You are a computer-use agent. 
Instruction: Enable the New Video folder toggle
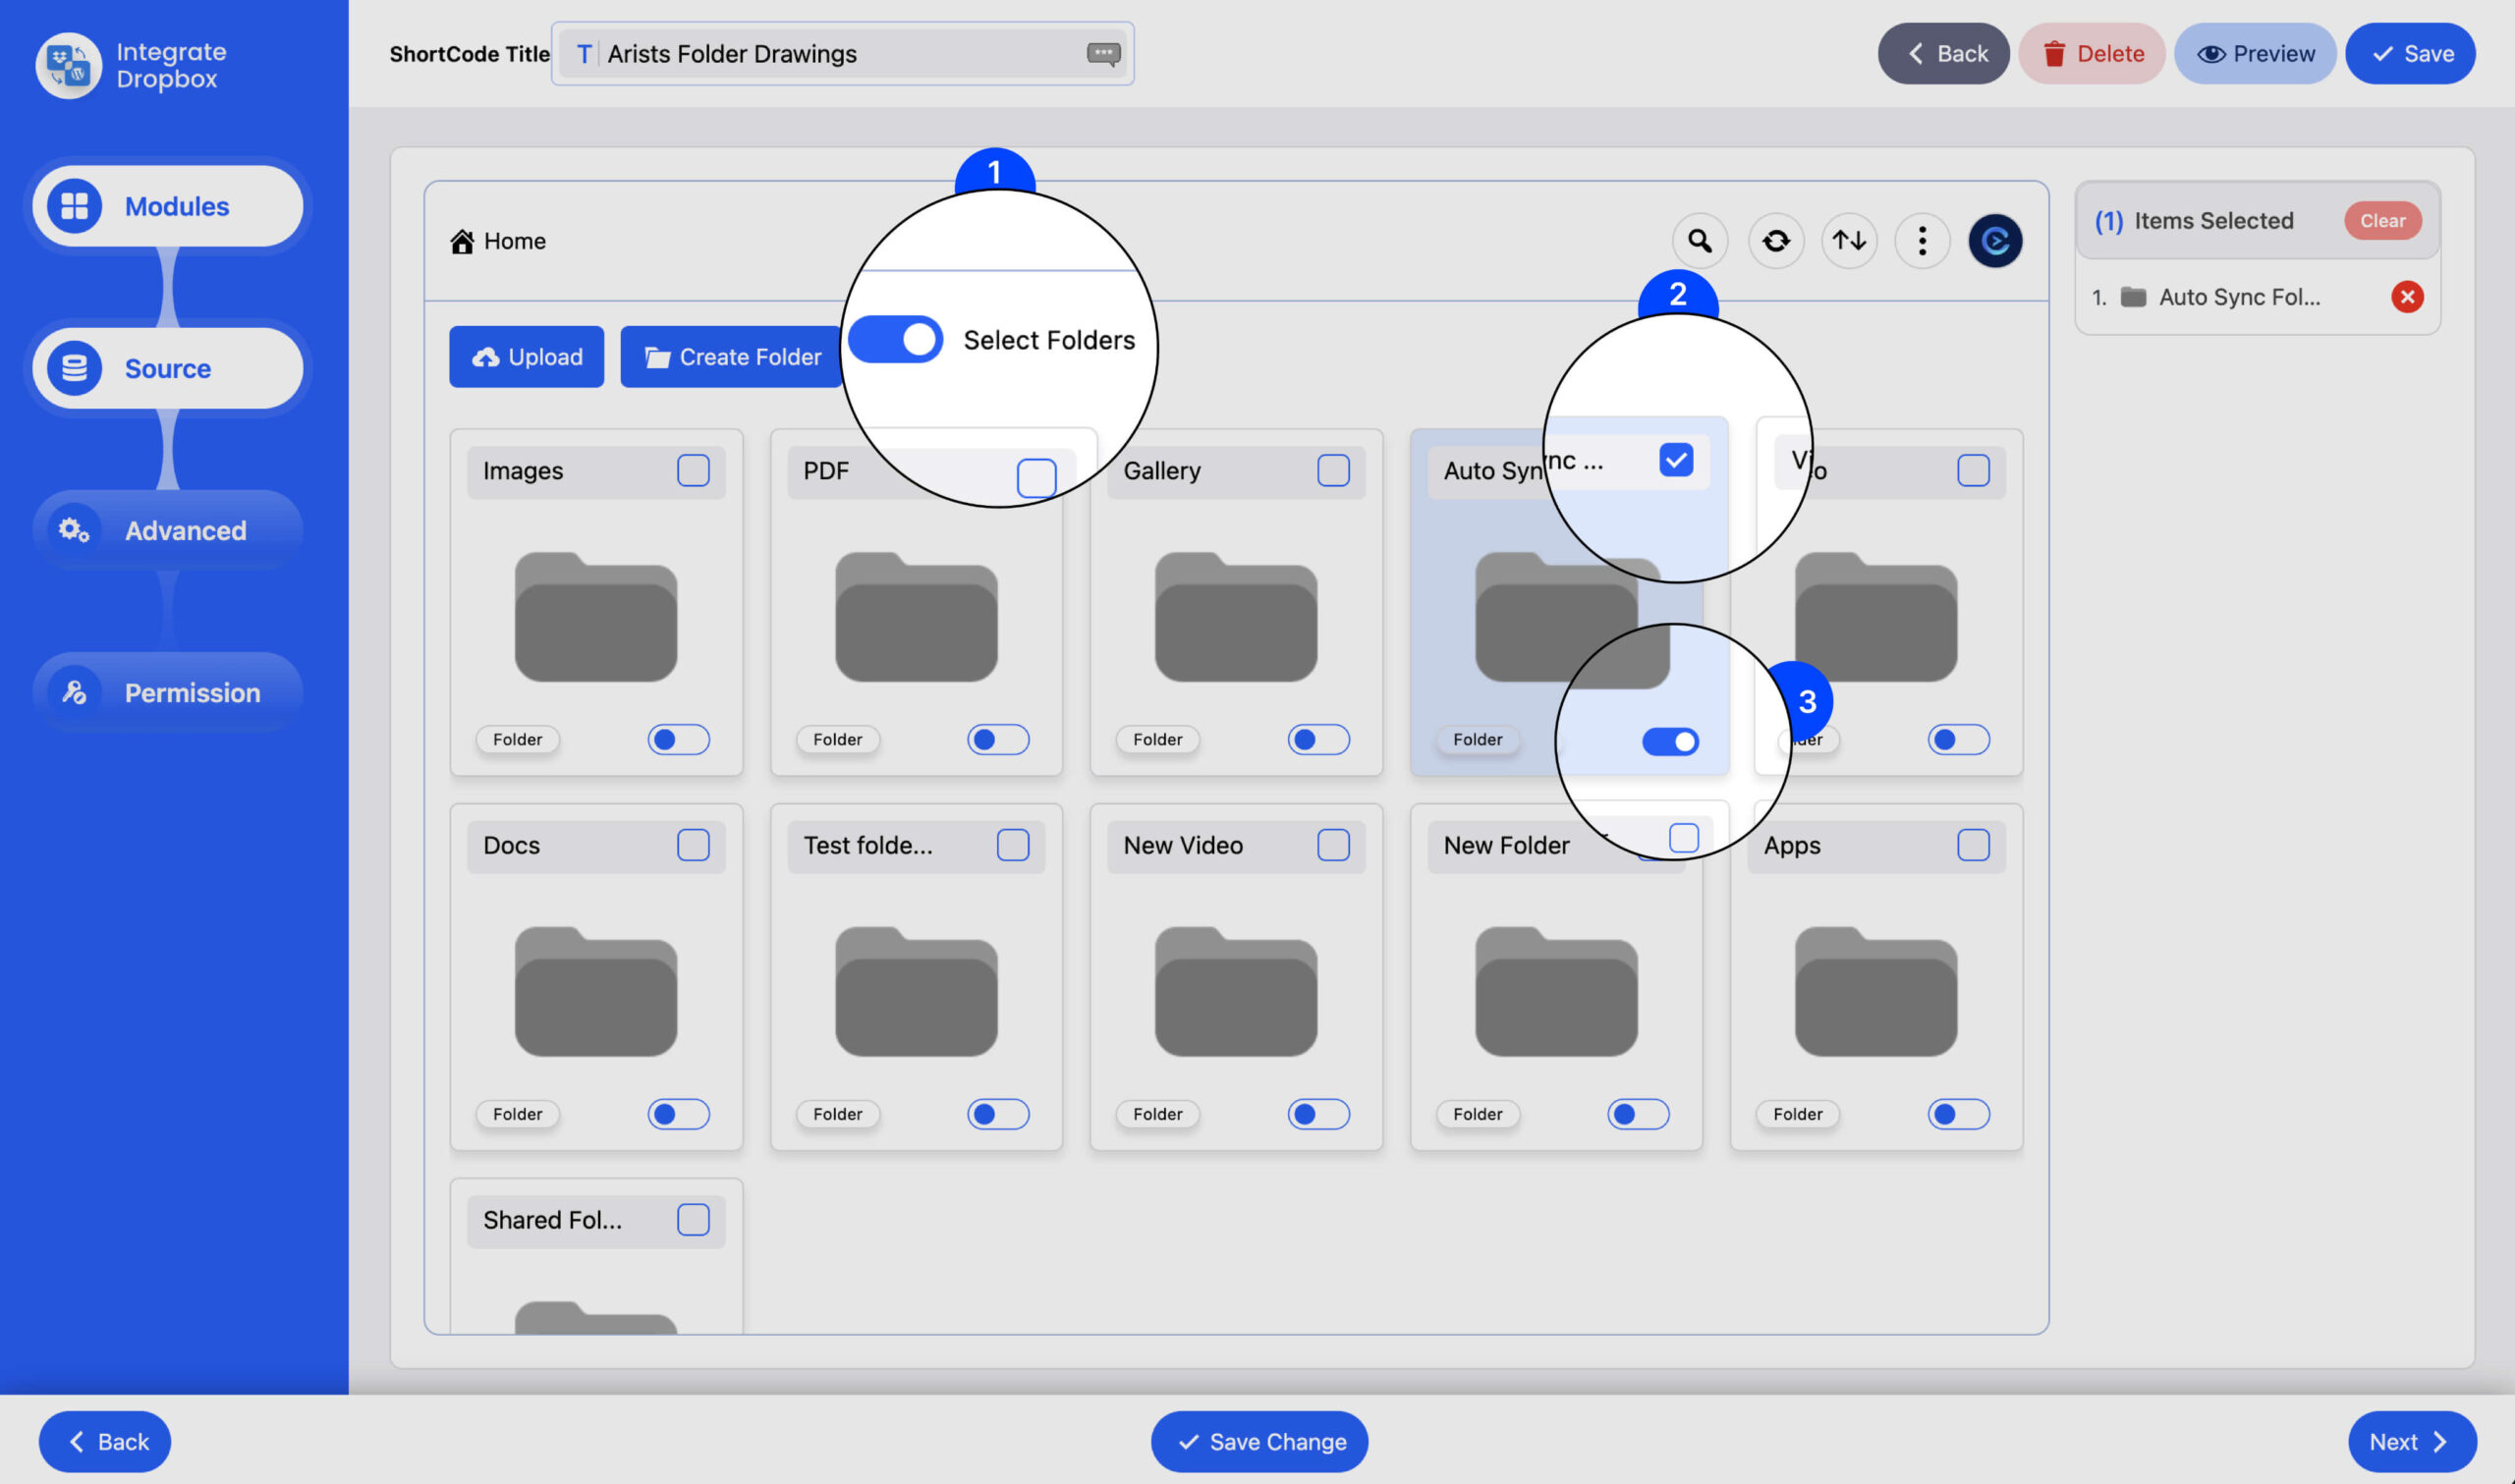1318,1114
